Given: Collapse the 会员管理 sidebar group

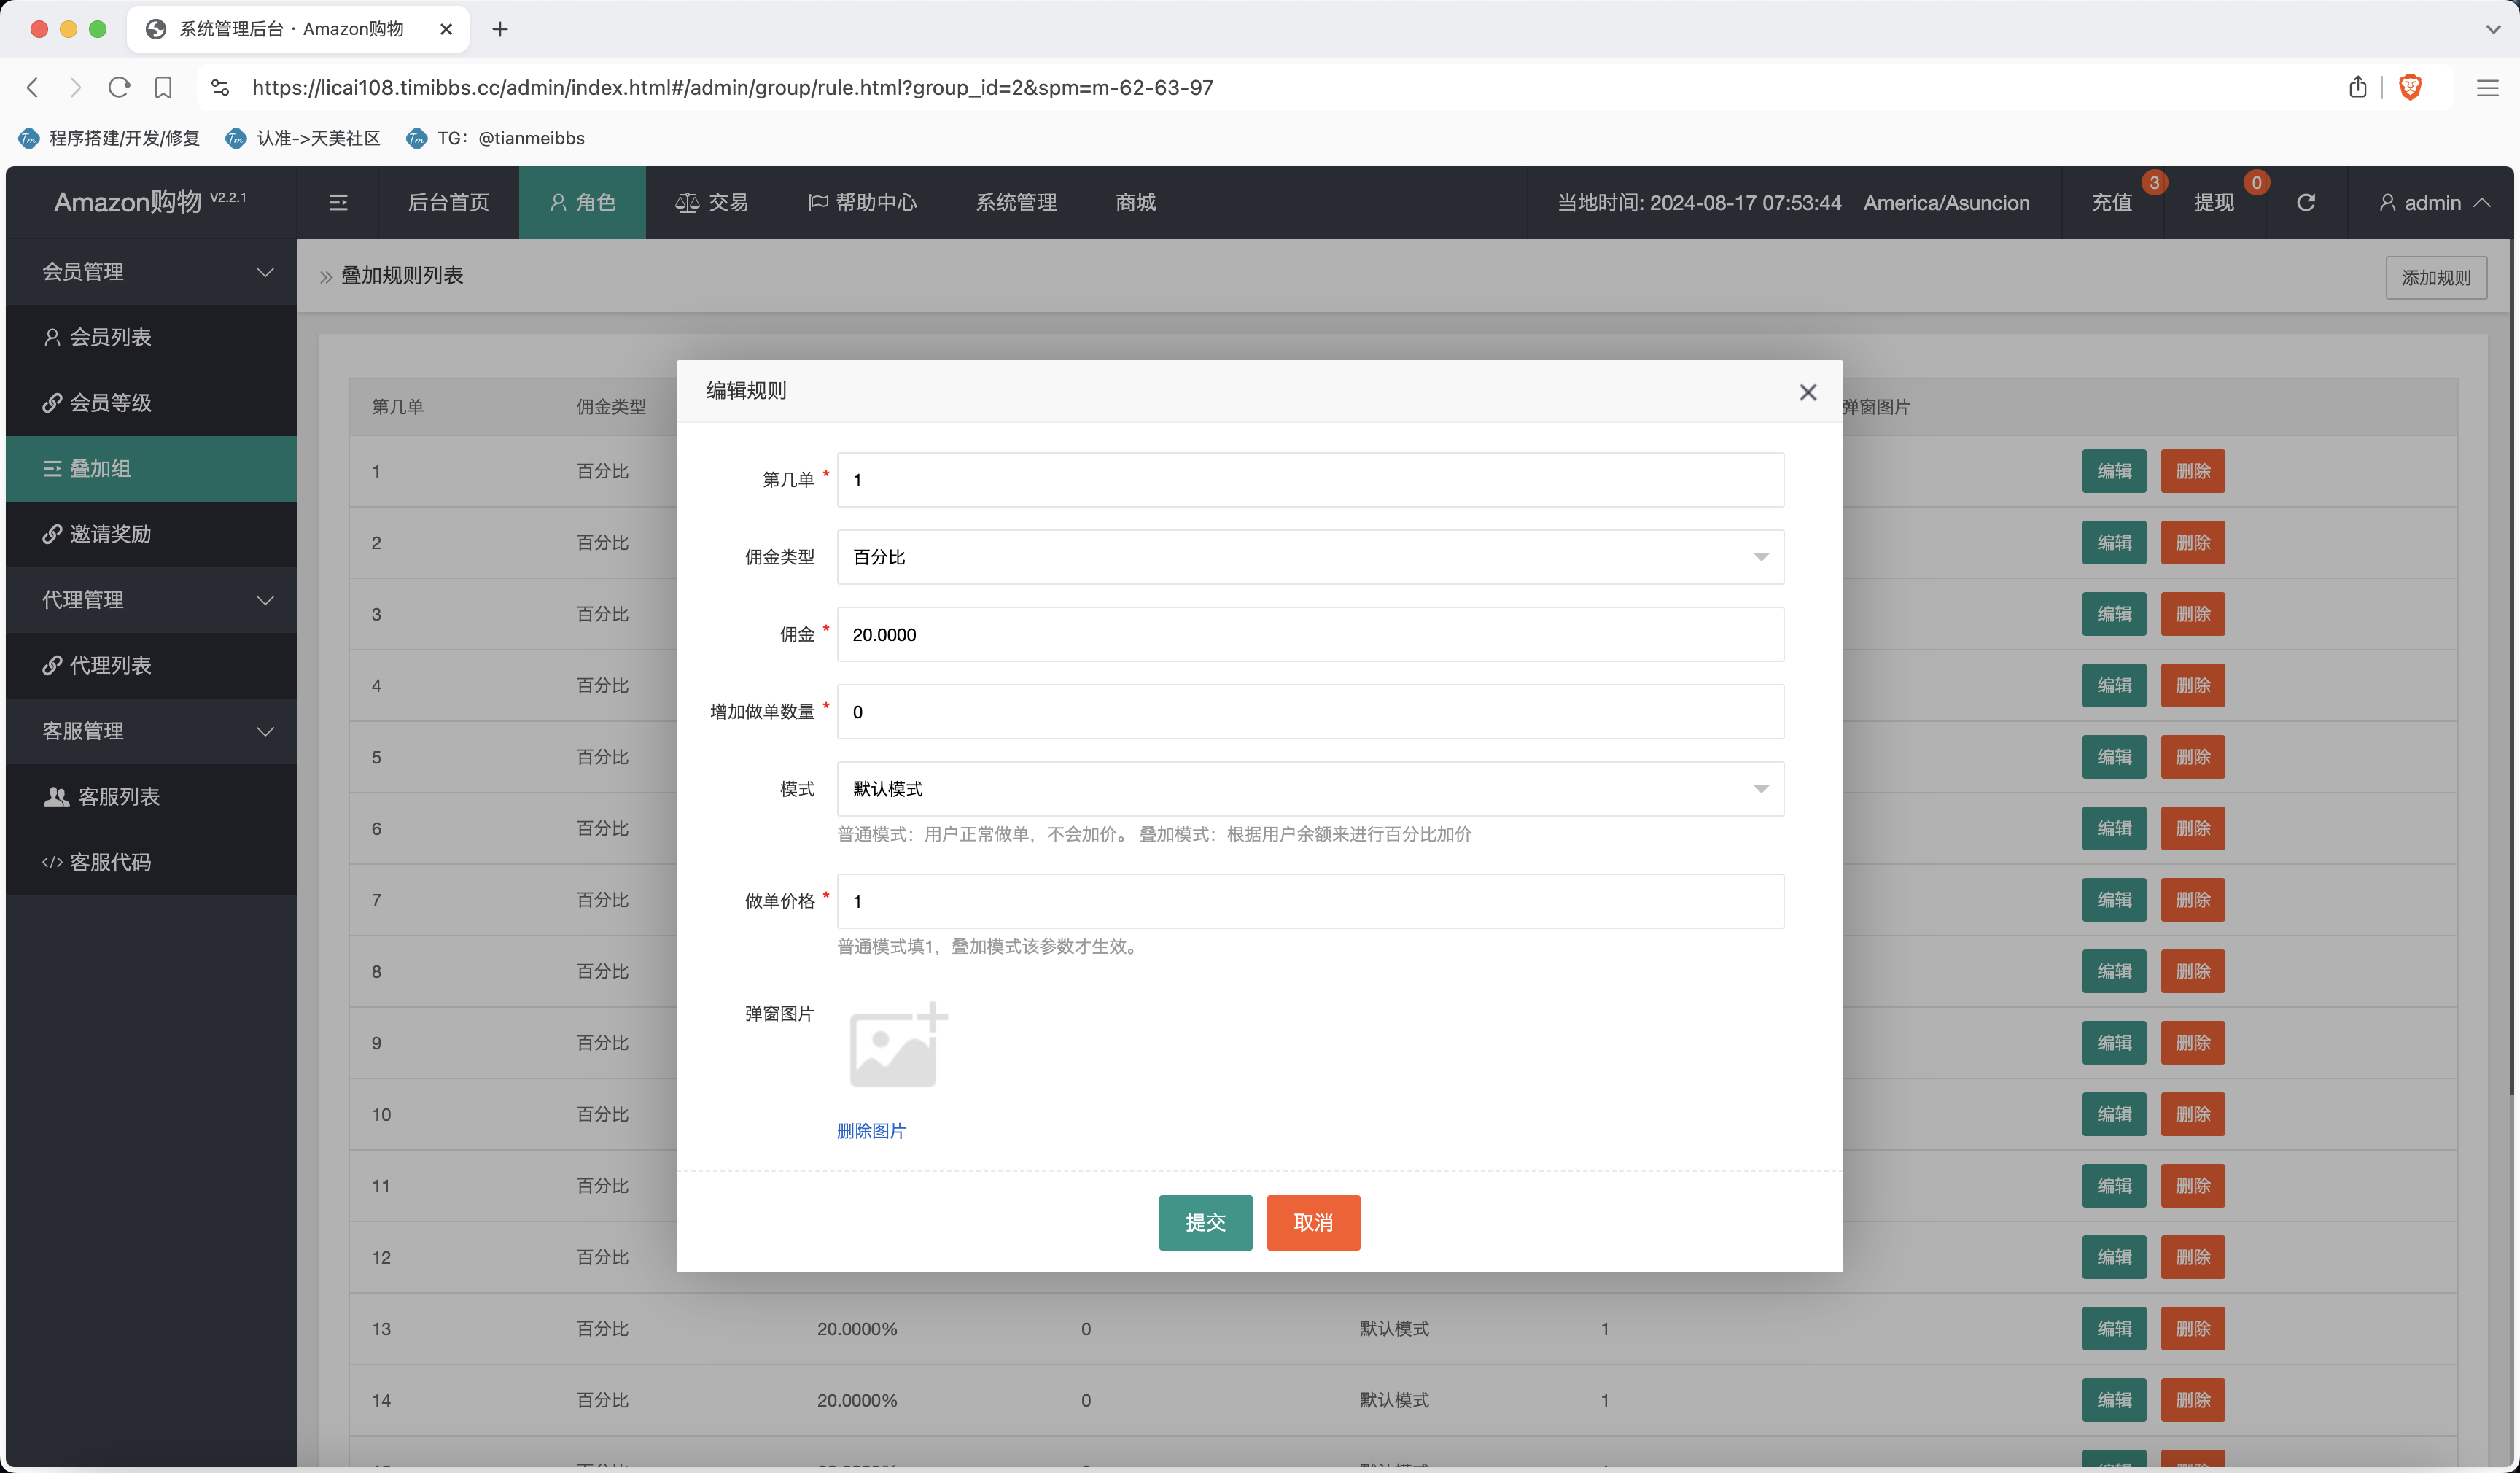Looking at the screenshot, I should (151, 272).
